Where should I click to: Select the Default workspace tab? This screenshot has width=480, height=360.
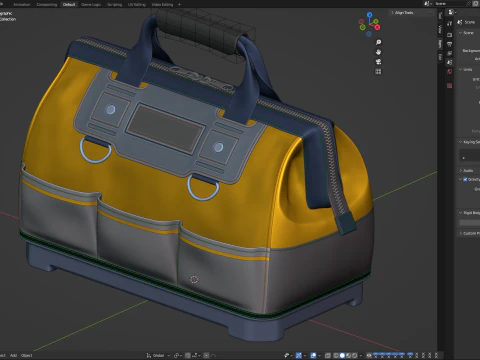click(69, 5)
